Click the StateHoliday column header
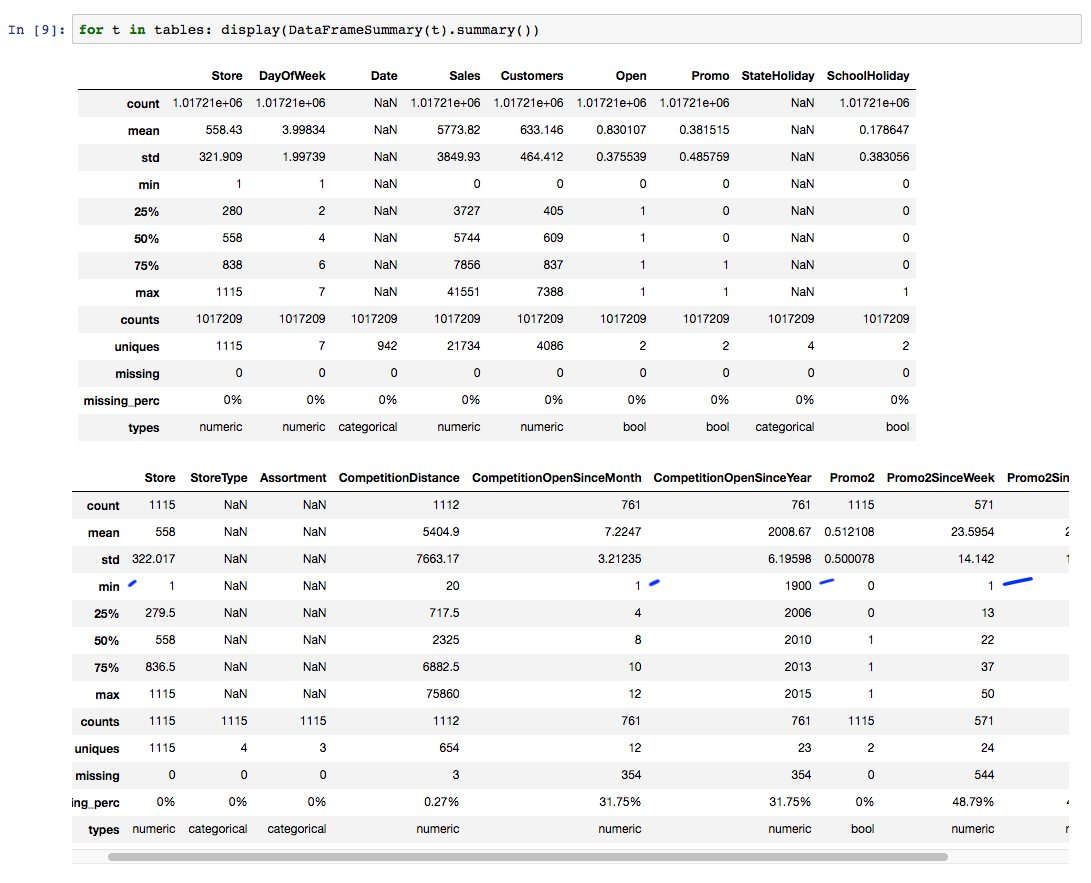1091x883 pixels. (x=777, y=76)
